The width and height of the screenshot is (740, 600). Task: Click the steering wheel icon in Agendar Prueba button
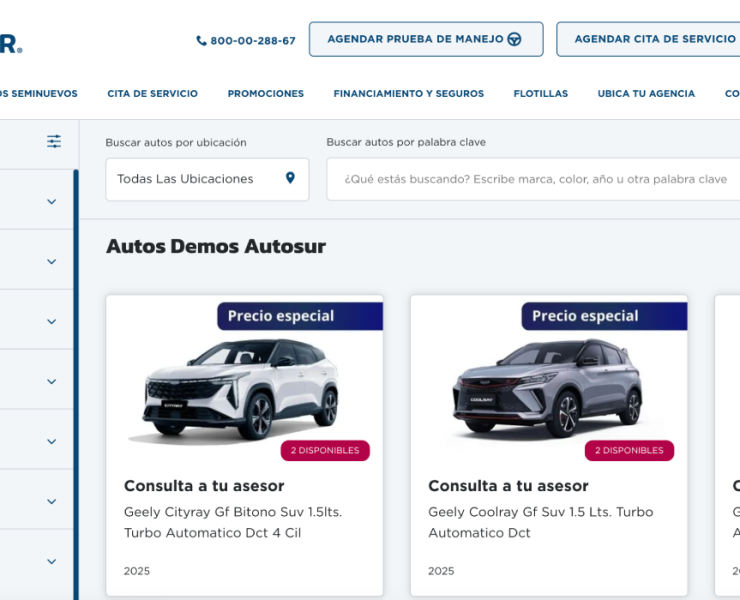514,39
